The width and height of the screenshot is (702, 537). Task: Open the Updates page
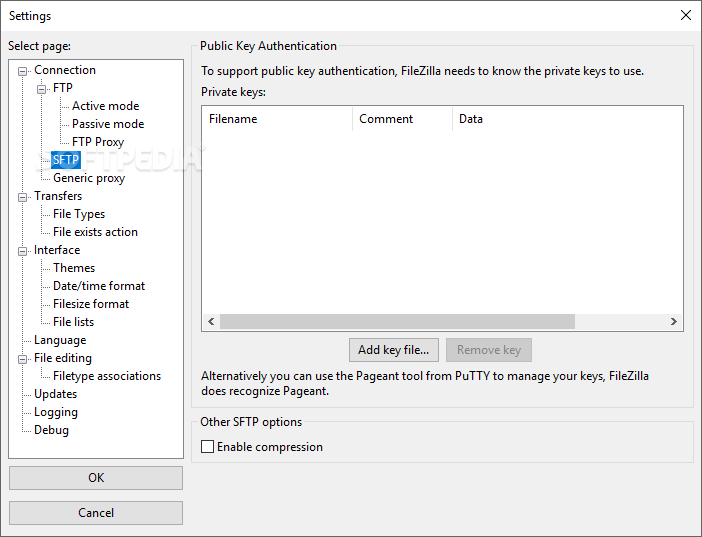pos(56,394)
